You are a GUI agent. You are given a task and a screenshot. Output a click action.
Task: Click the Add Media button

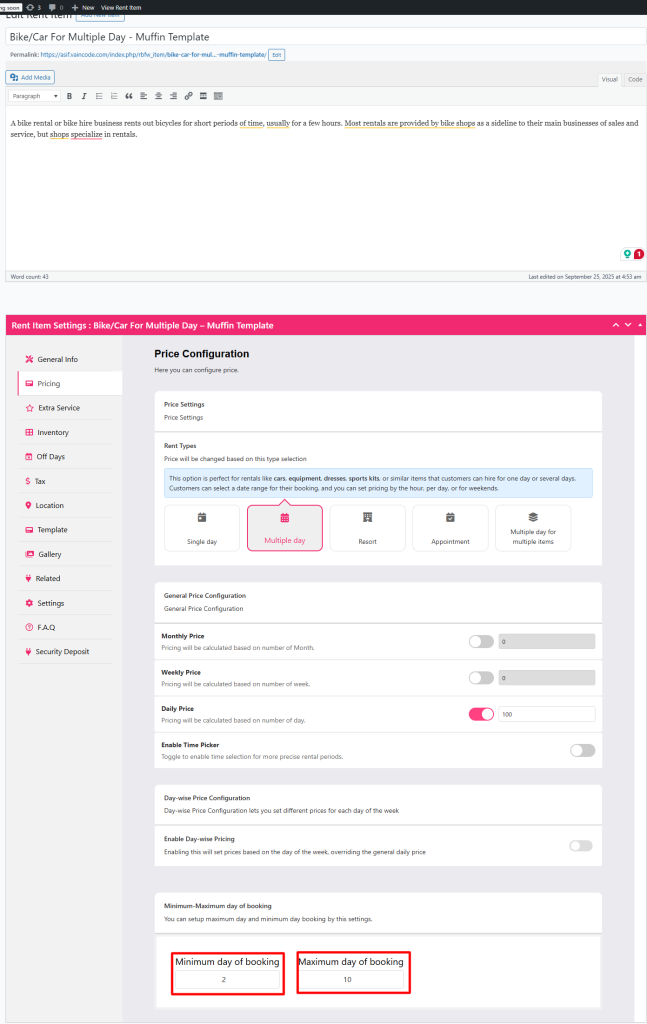tap(31, 77)
